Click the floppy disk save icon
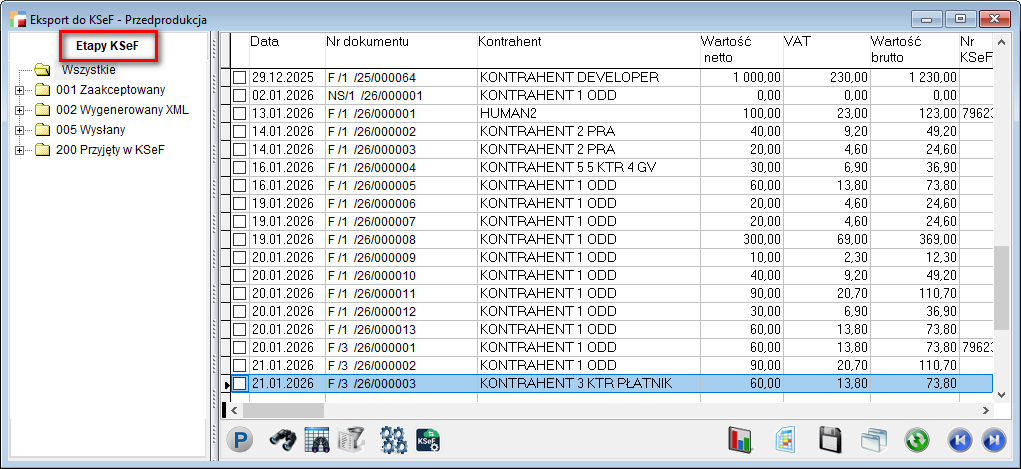This screenshot has width=1021, height=469. (x=829, y=440)
